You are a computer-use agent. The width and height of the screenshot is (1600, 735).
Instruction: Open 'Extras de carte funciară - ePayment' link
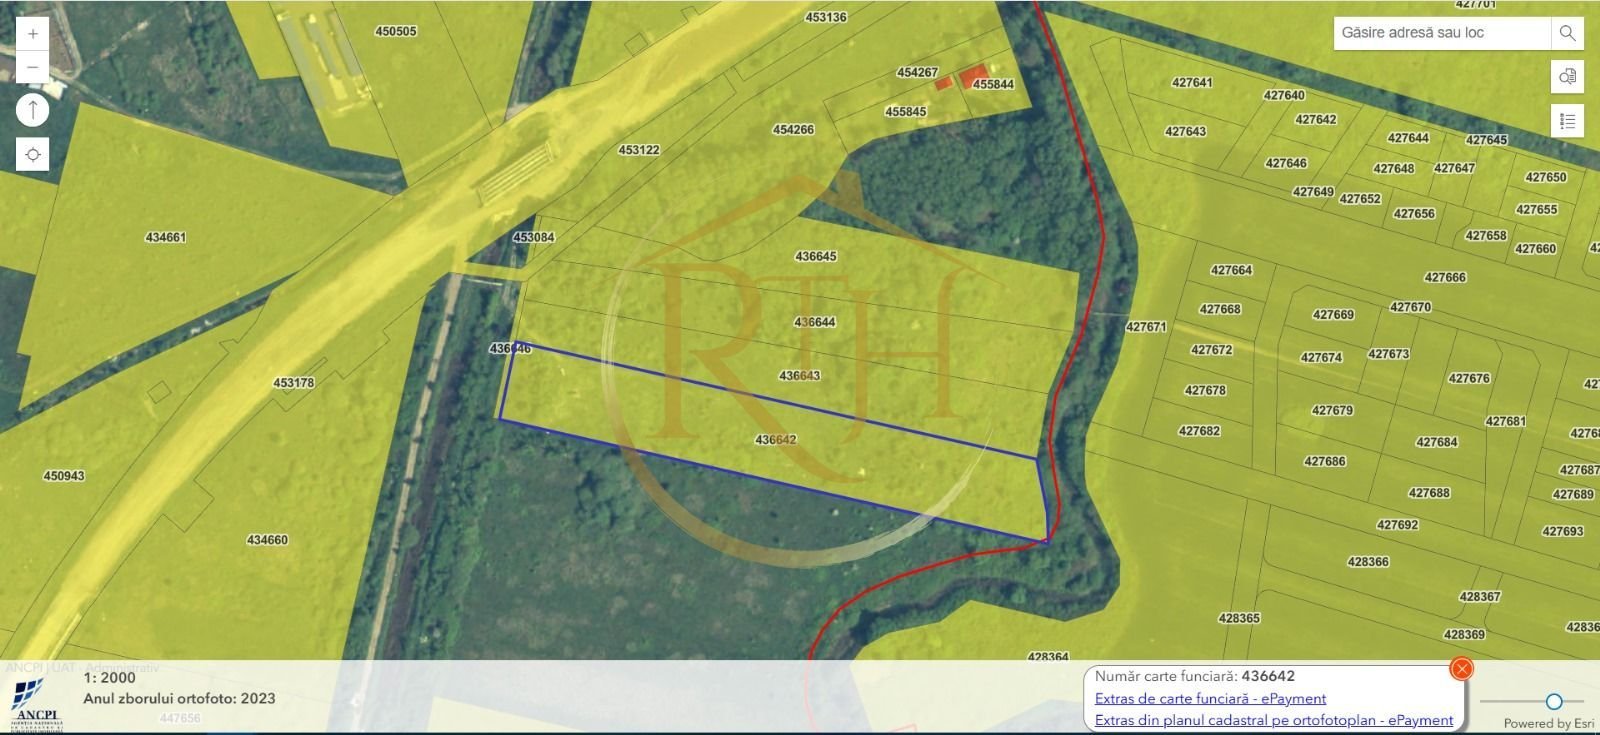[1210, 699]
